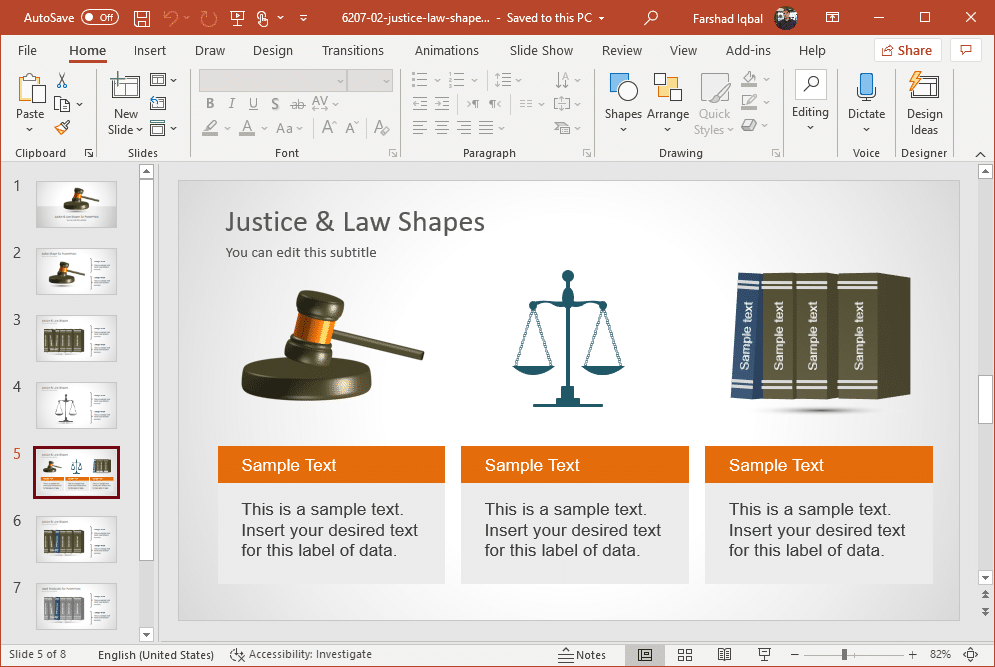
Task: Select slide 3 thumbnail in the panel
Action: point(77,338)
